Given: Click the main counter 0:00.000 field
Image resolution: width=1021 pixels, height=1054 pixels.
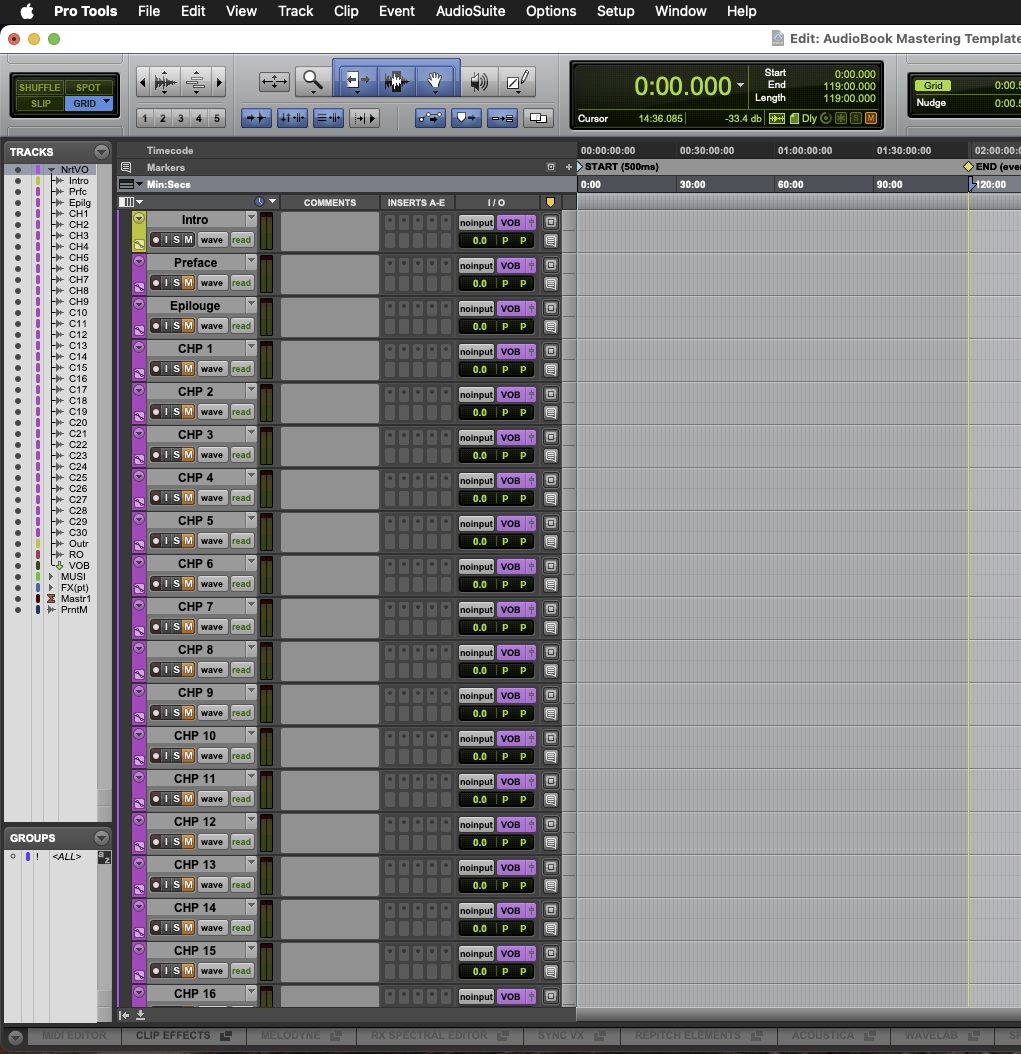Looking at the screenshot, I should pos(682,86).
